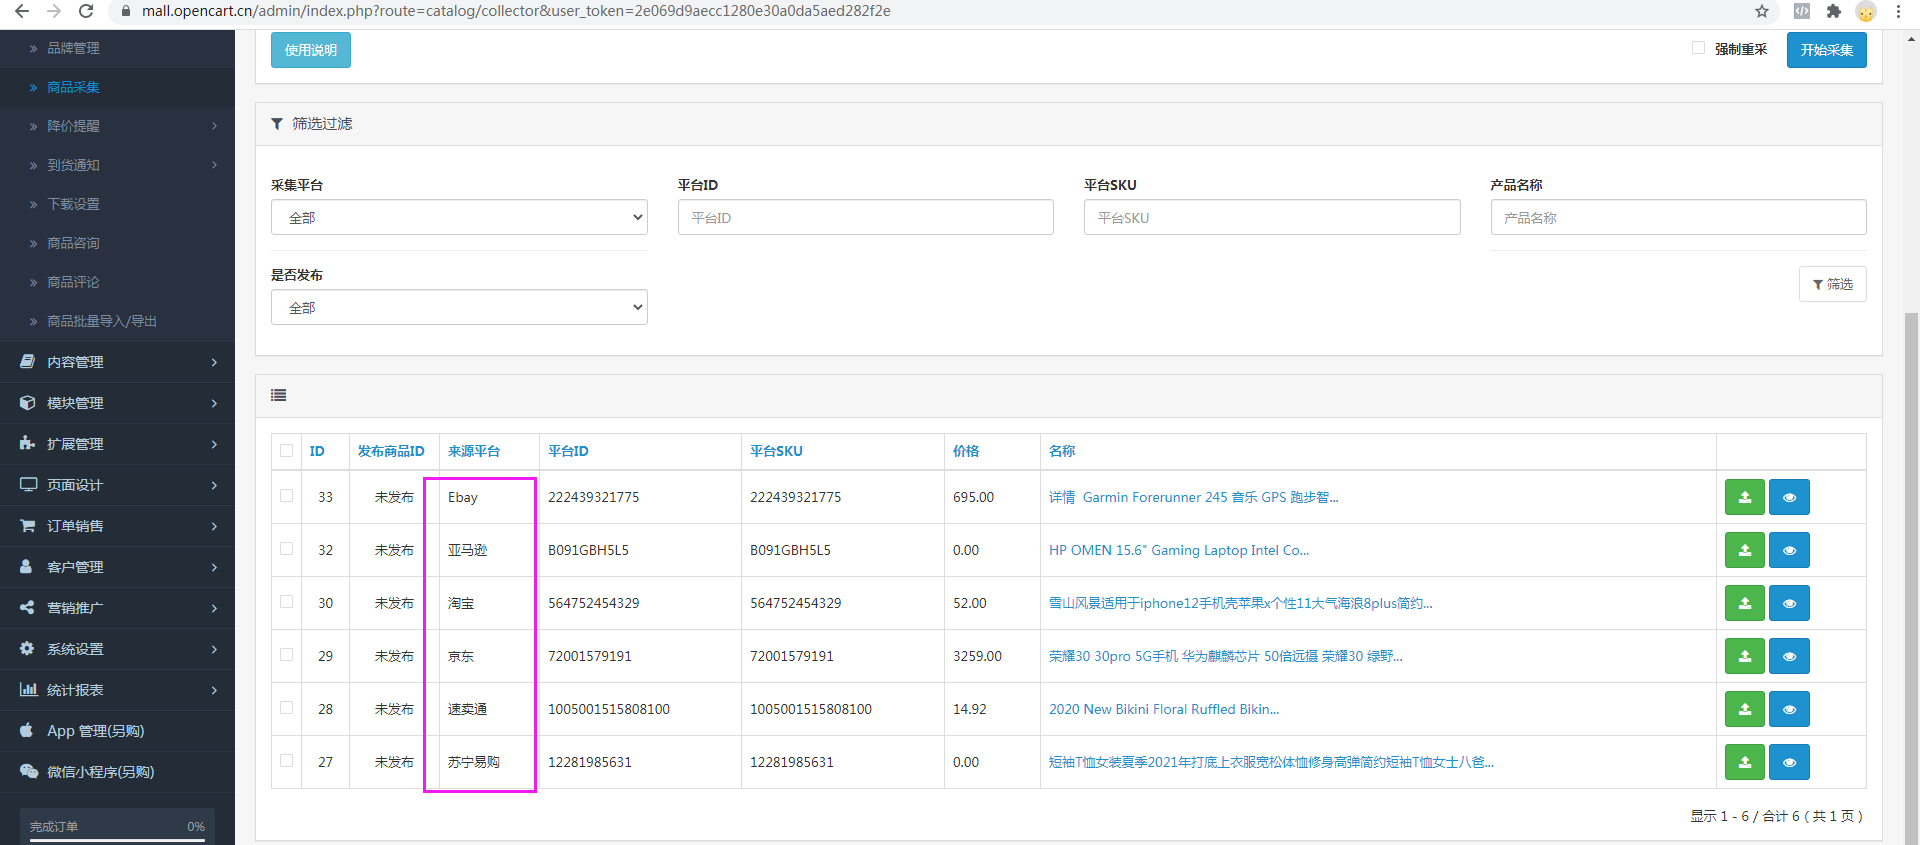Expand the 内容管理 sidebar menu
1920x845 pixels.
point(117,362)
